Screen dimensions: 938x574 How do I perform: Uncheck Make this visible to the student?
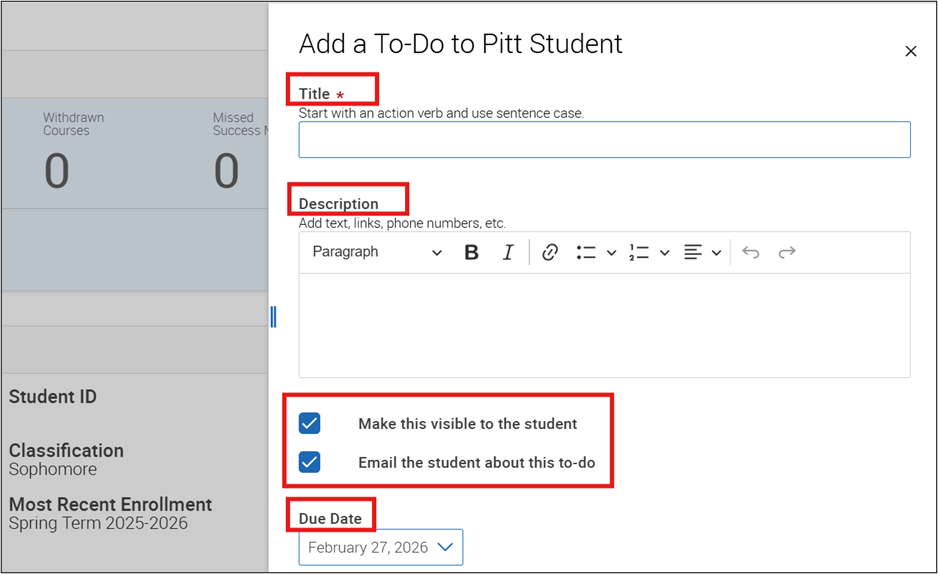pos(309,423)
